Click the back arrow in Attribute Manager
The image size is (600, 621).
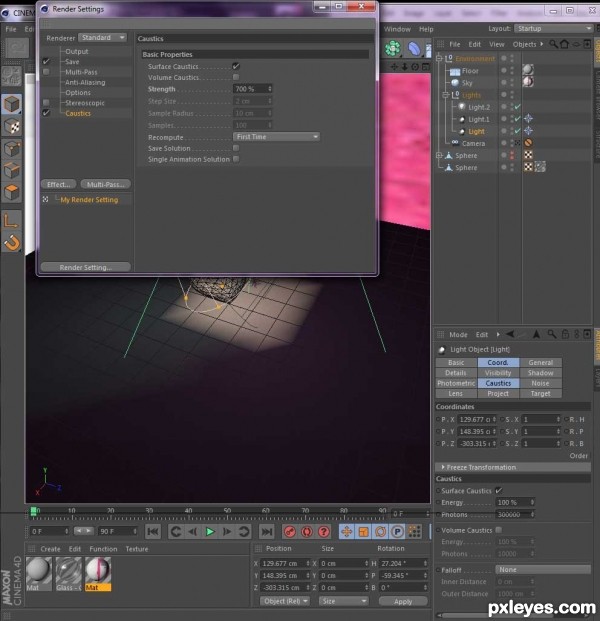click(510, 334)
